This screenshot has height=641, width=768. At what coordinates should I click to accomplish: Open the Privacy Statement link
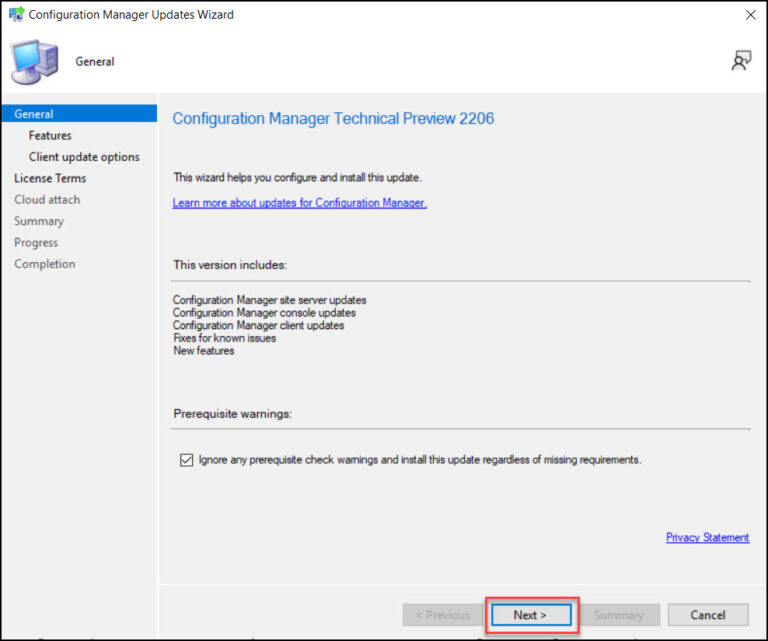pos(707,537)
